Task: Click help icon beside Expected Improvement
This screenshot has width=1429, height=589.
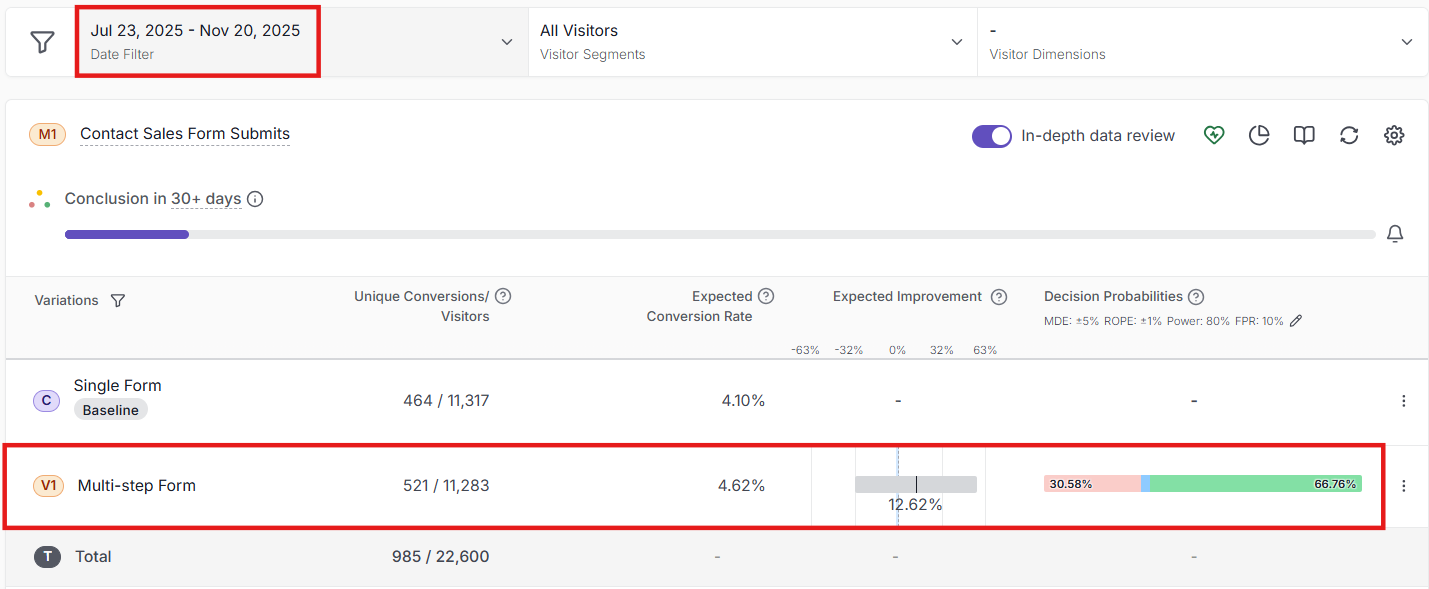Action: point(998,297)
